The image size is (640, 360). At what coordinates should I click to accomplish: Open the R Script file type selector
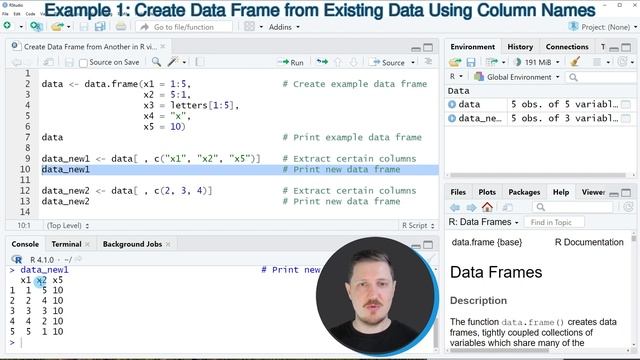418,225
